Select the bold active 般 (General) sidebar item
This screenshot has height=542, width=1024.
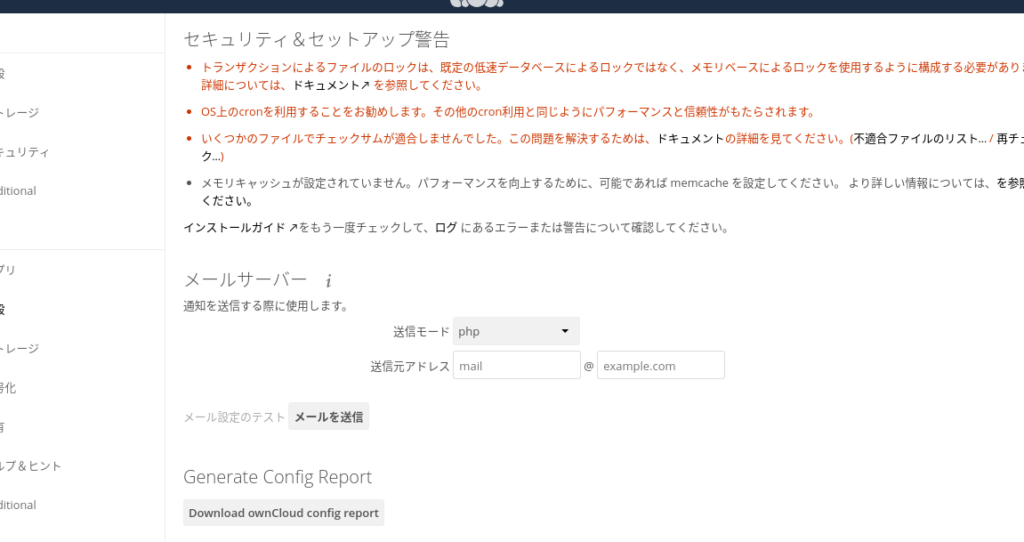click(x=4, y=309)
